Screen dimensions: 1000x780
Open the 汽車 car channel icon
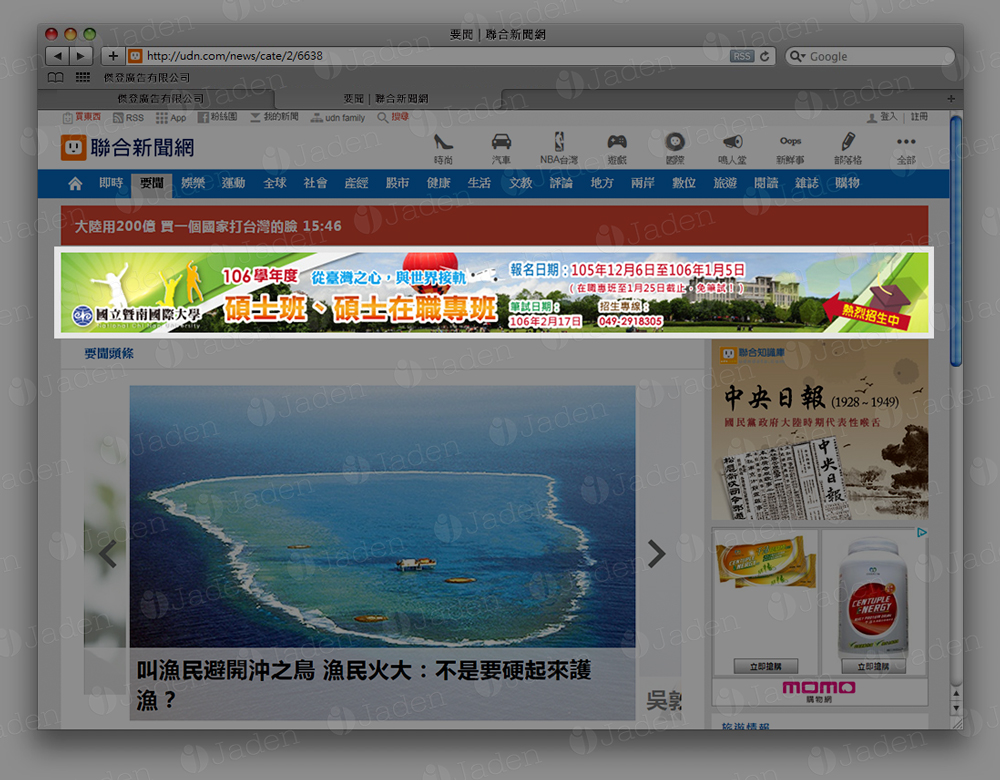(501, 149)
